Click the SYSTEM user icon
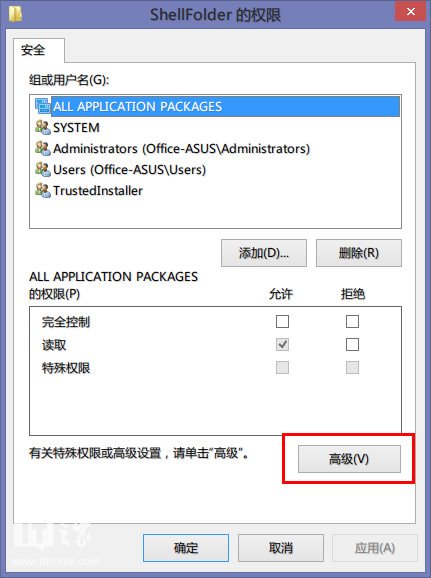 point(43,127)
